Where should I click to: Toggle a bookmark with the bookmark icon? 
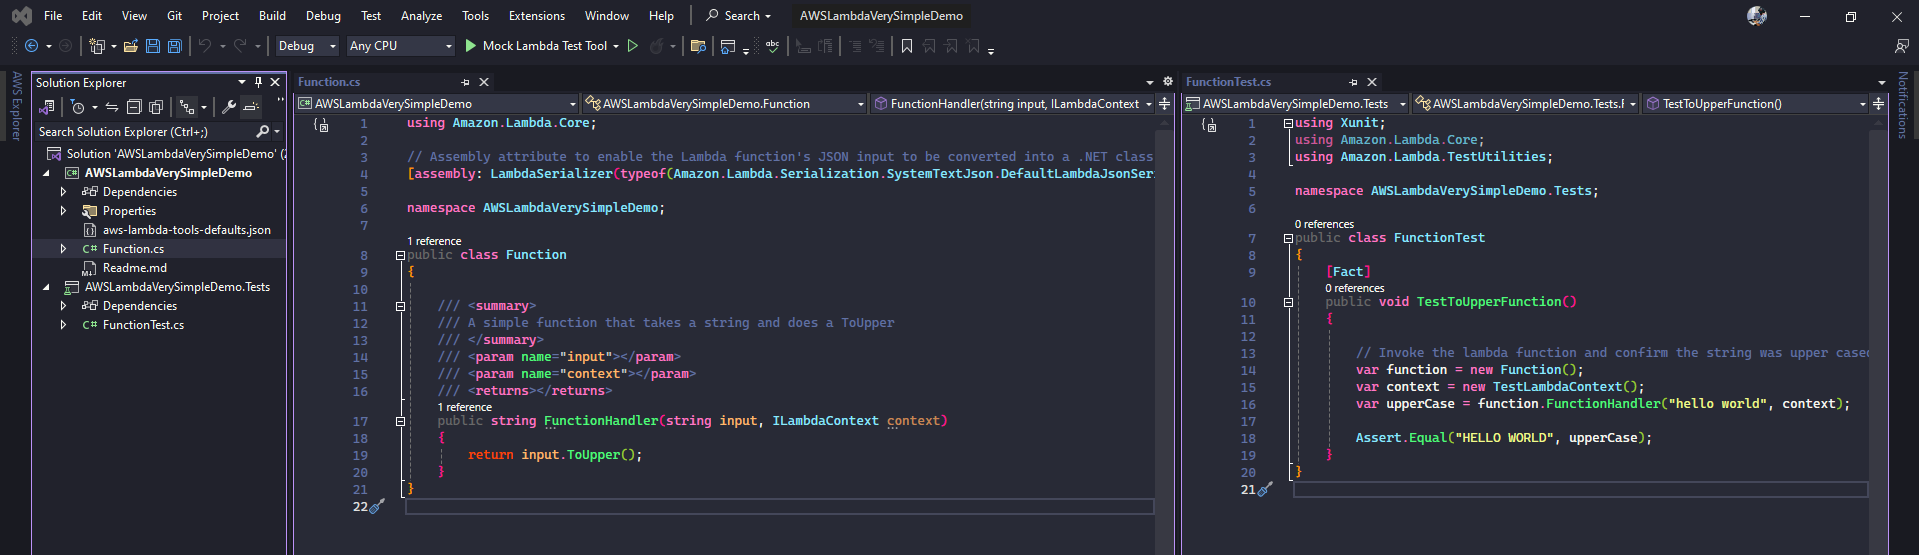[907, 46]
